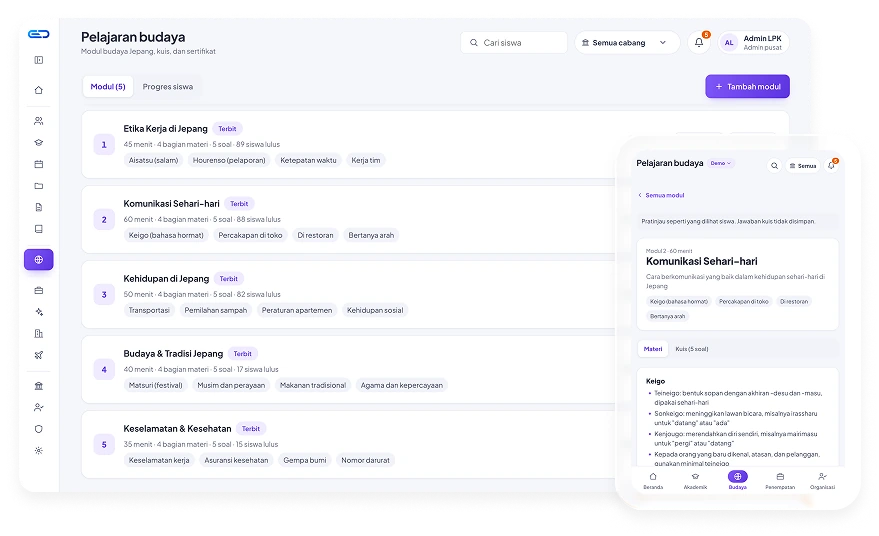
Task: Open the user-check sidebar icon
Action: click(x=39, y=408)
